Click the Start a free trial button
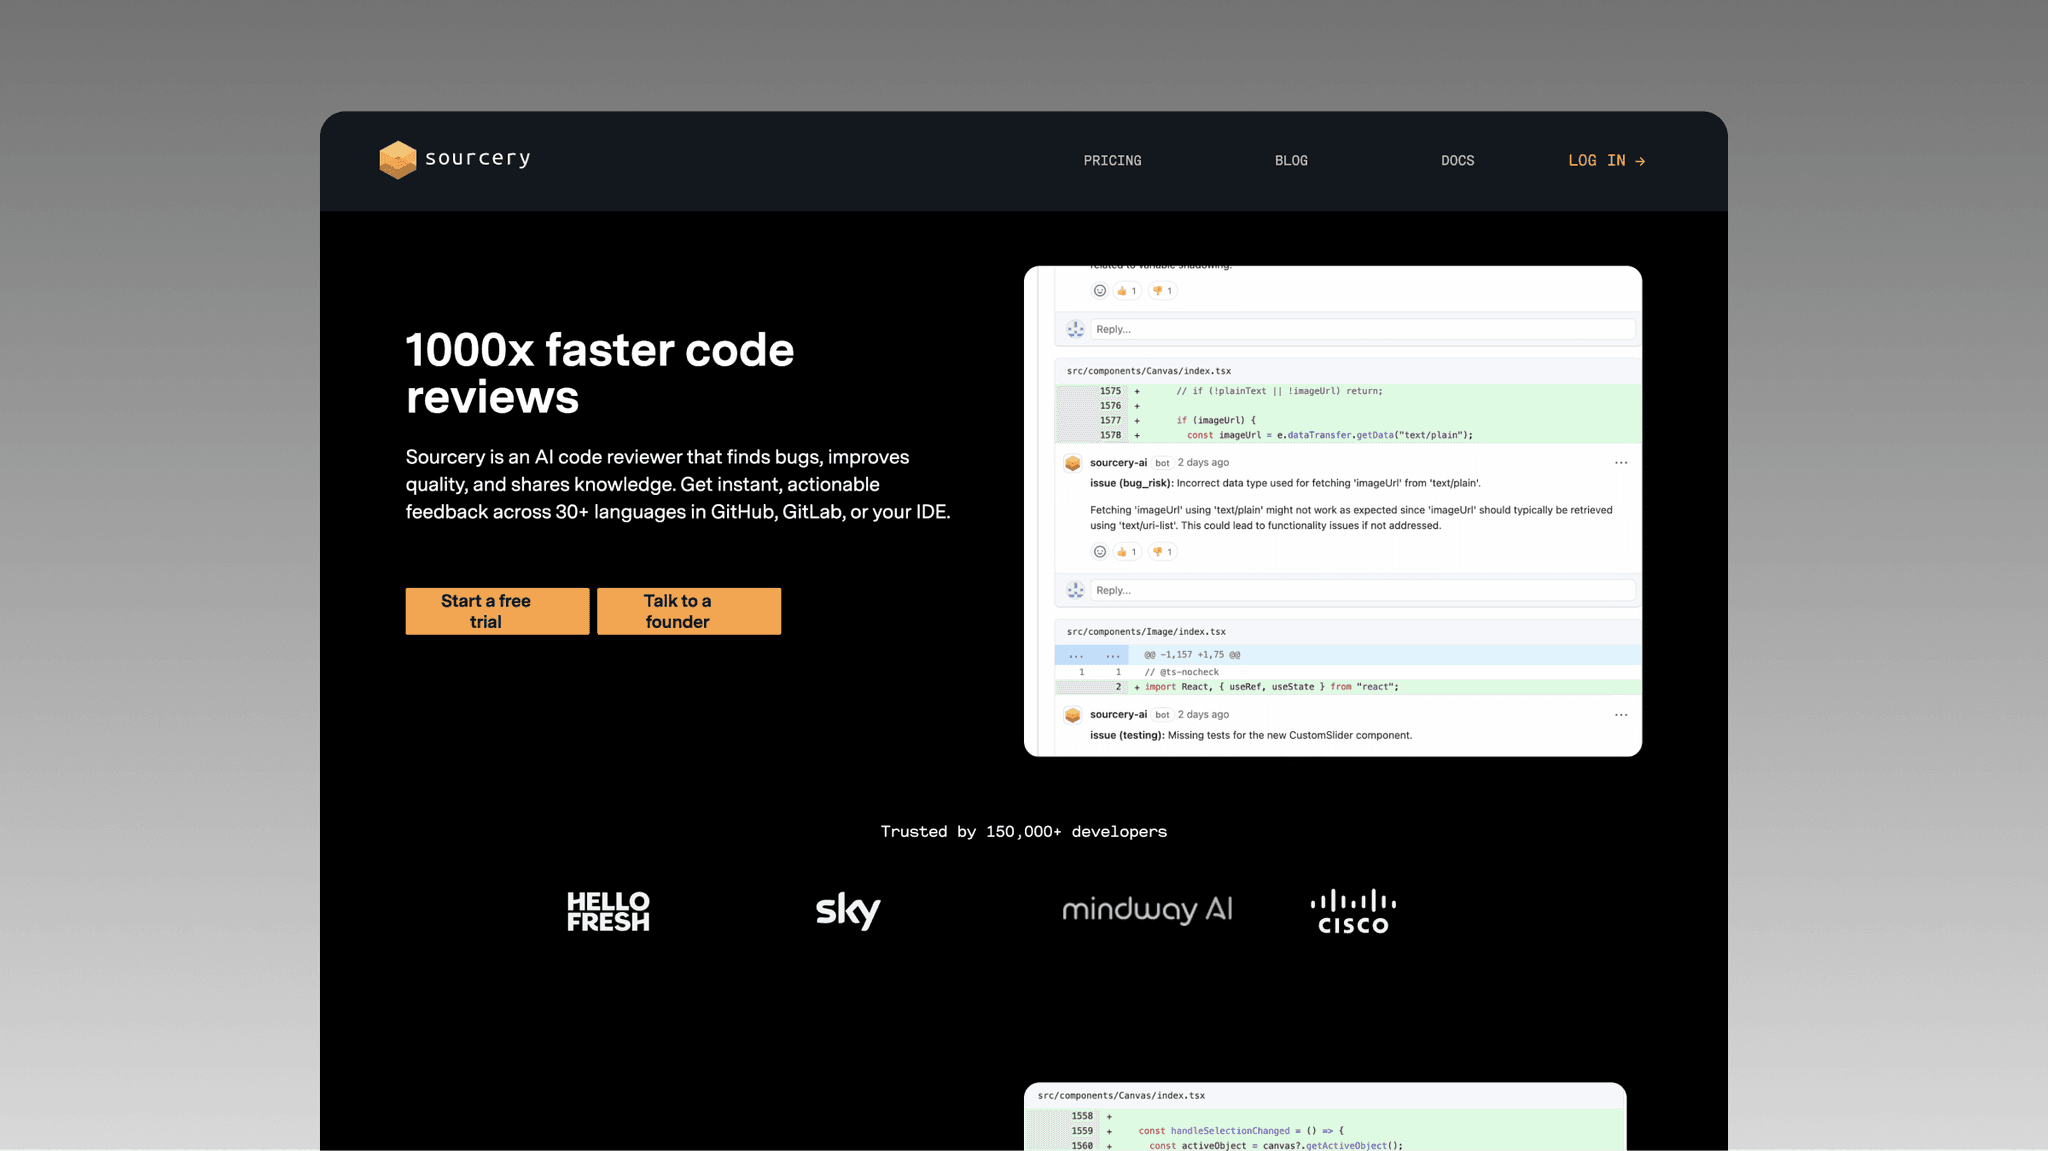This screenshot has height=1151, width=2048. pos(496,610)
